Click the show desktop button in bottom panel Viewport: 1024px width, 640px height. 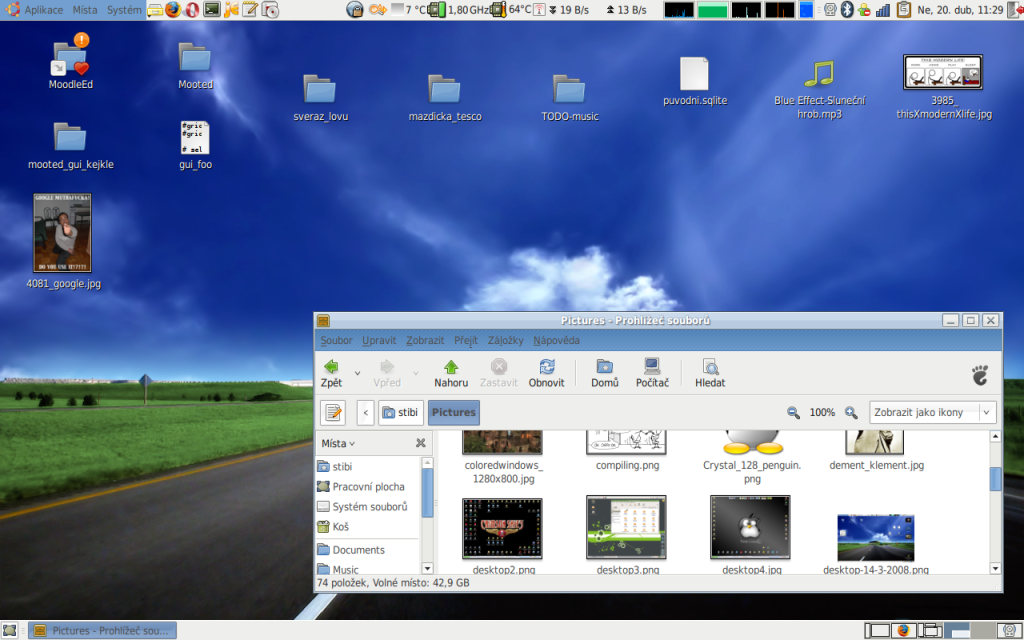point(9,630)
